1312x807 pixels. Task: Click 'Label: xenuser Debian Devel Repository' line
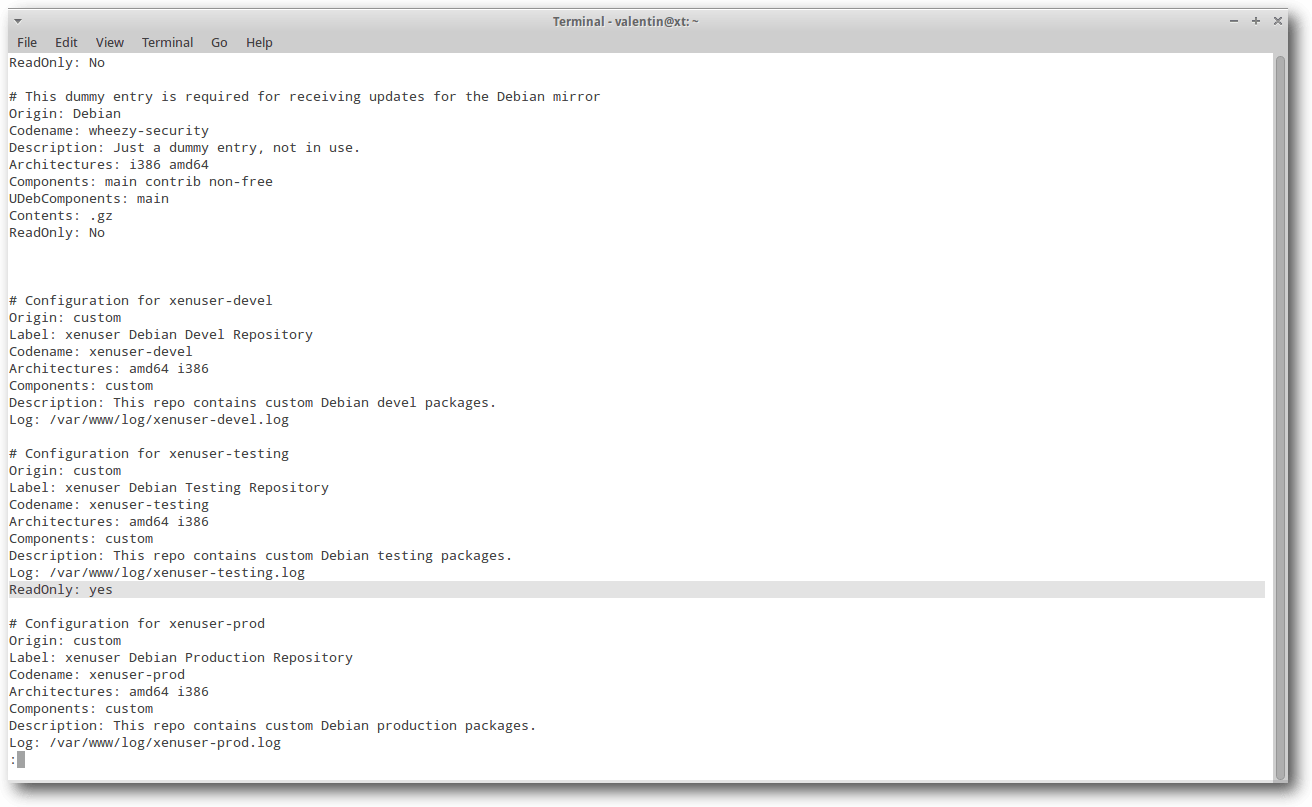(161, 334)
